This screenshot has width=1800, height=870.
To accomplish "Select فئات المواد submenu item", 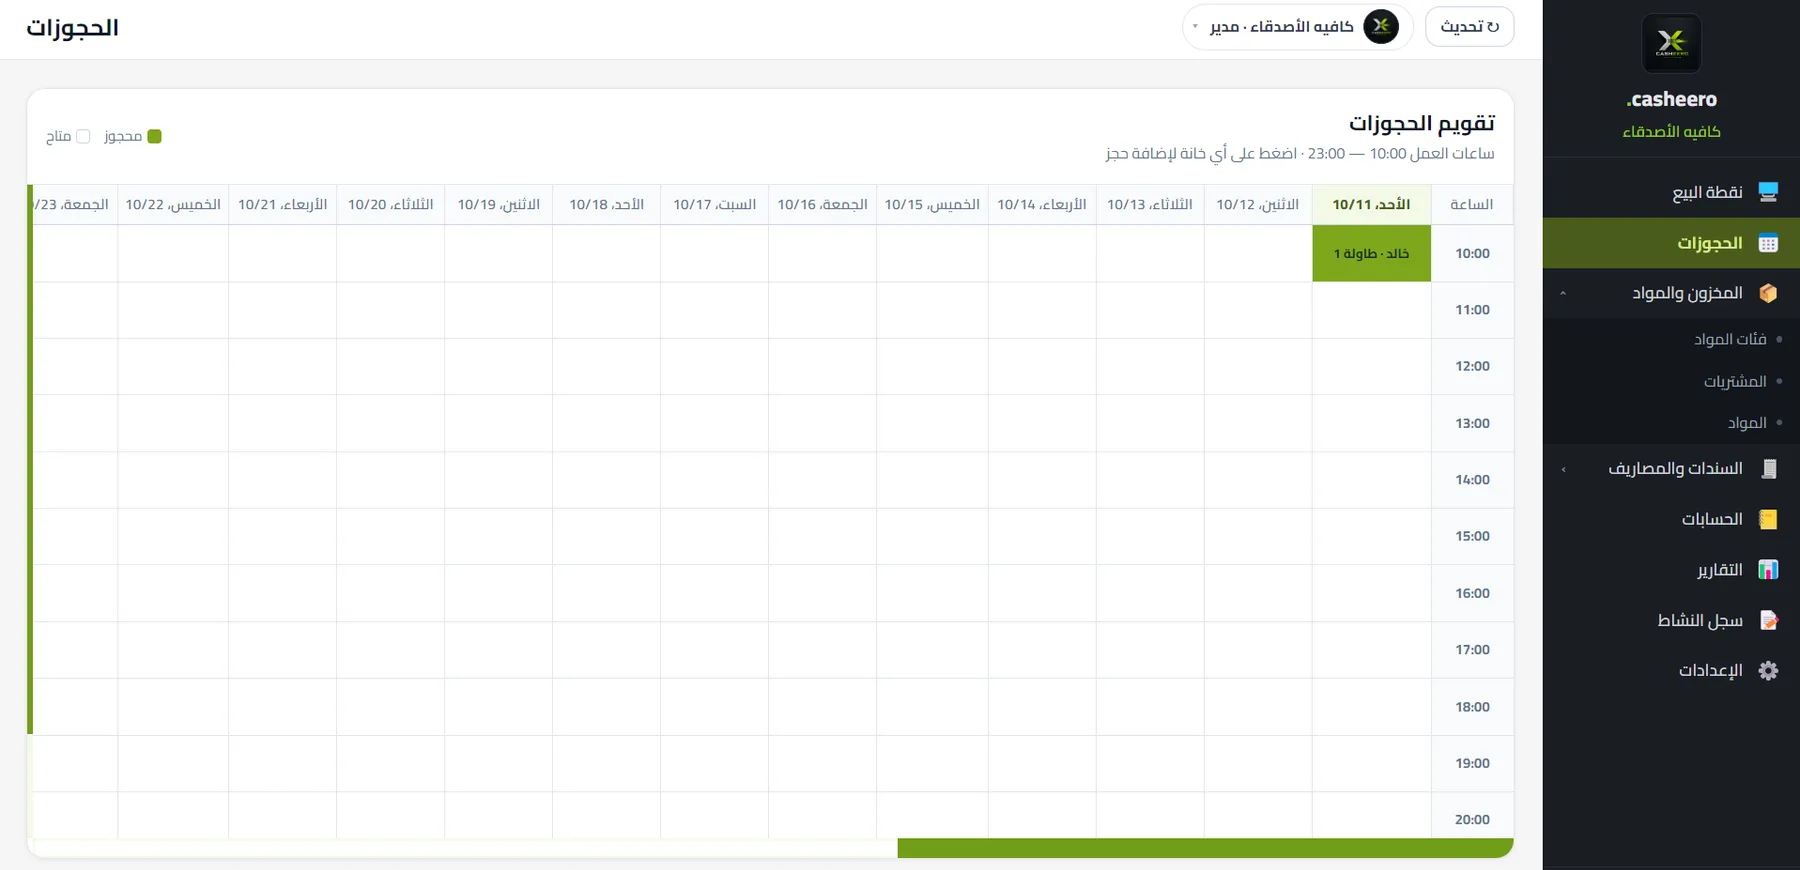I will click(x=1671, y=339).
